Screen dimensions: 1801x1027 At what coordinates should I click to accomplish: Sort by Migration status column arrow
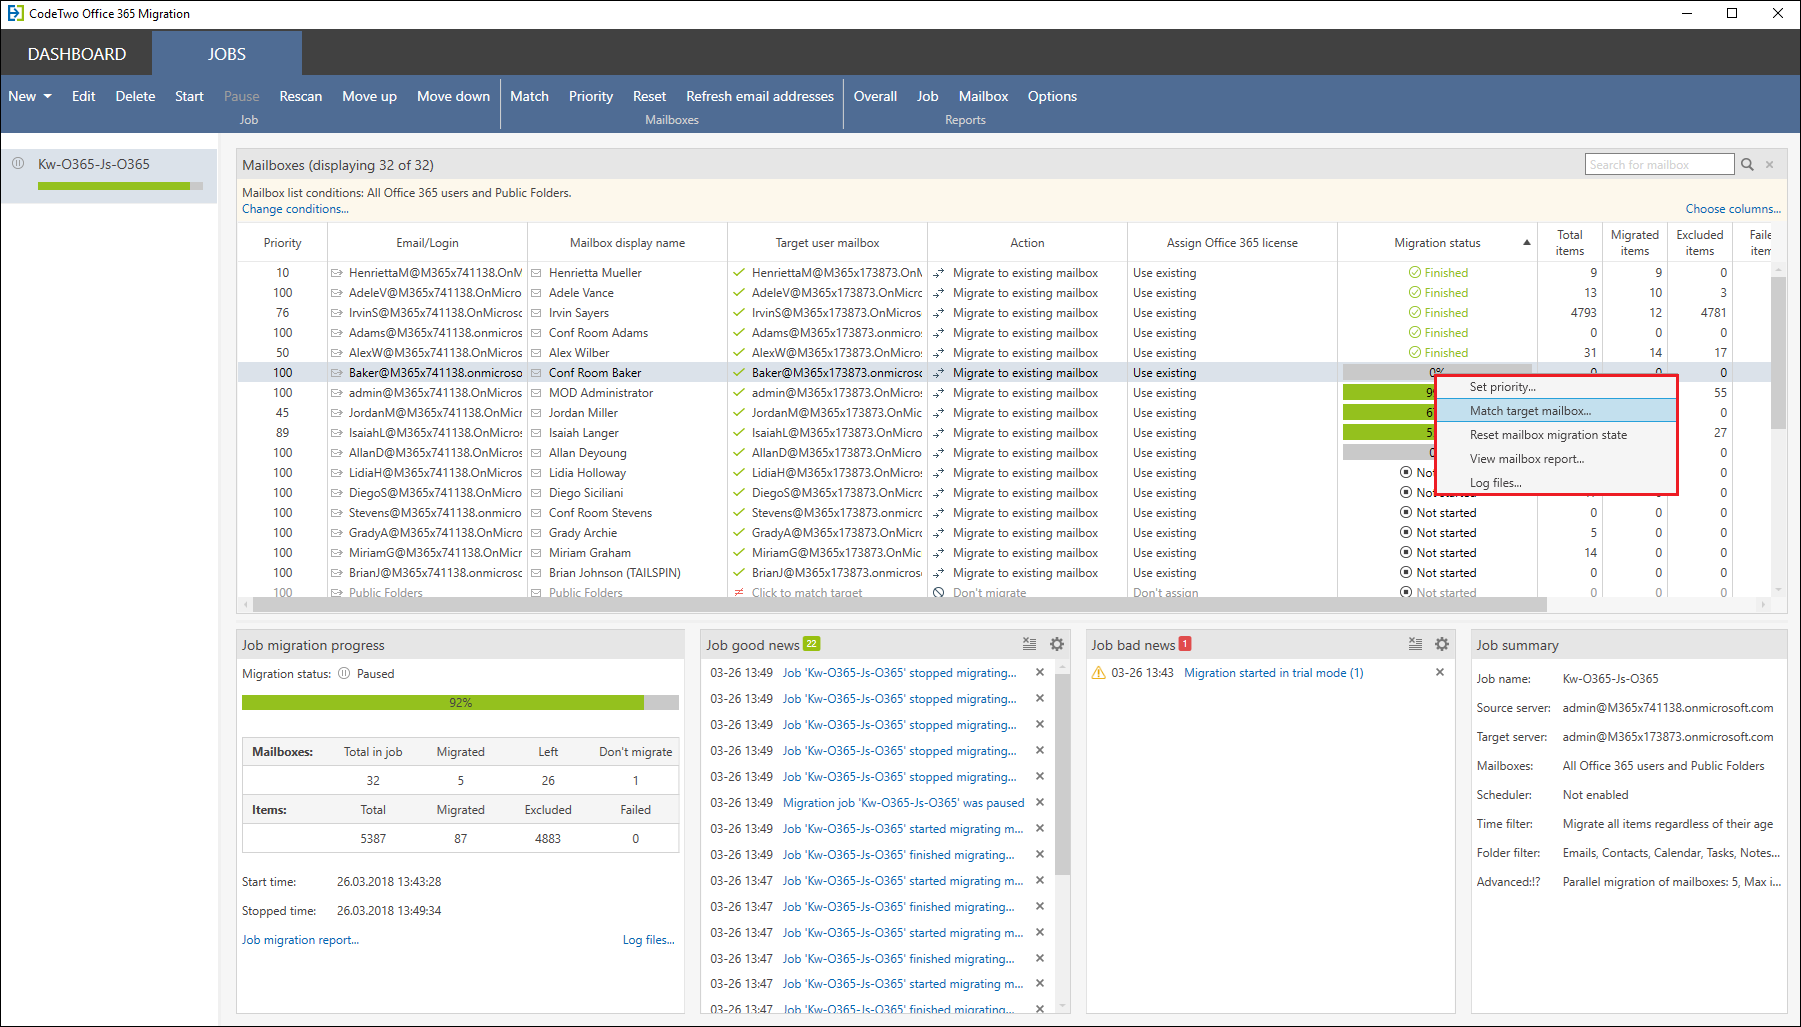[1527, 243]
